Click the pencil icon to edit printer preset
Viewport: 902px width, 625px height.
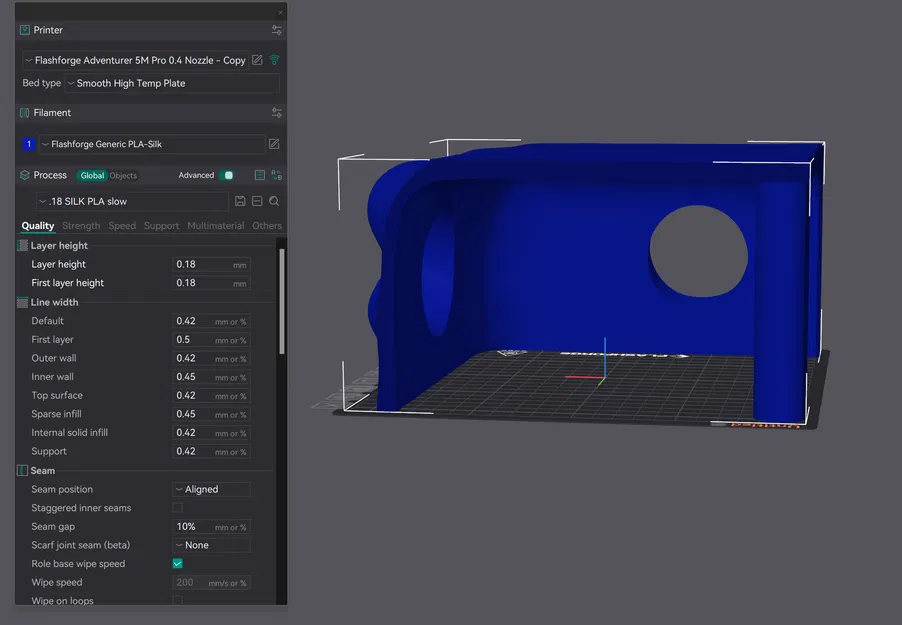pyautogui.click(x=256, y=60)
